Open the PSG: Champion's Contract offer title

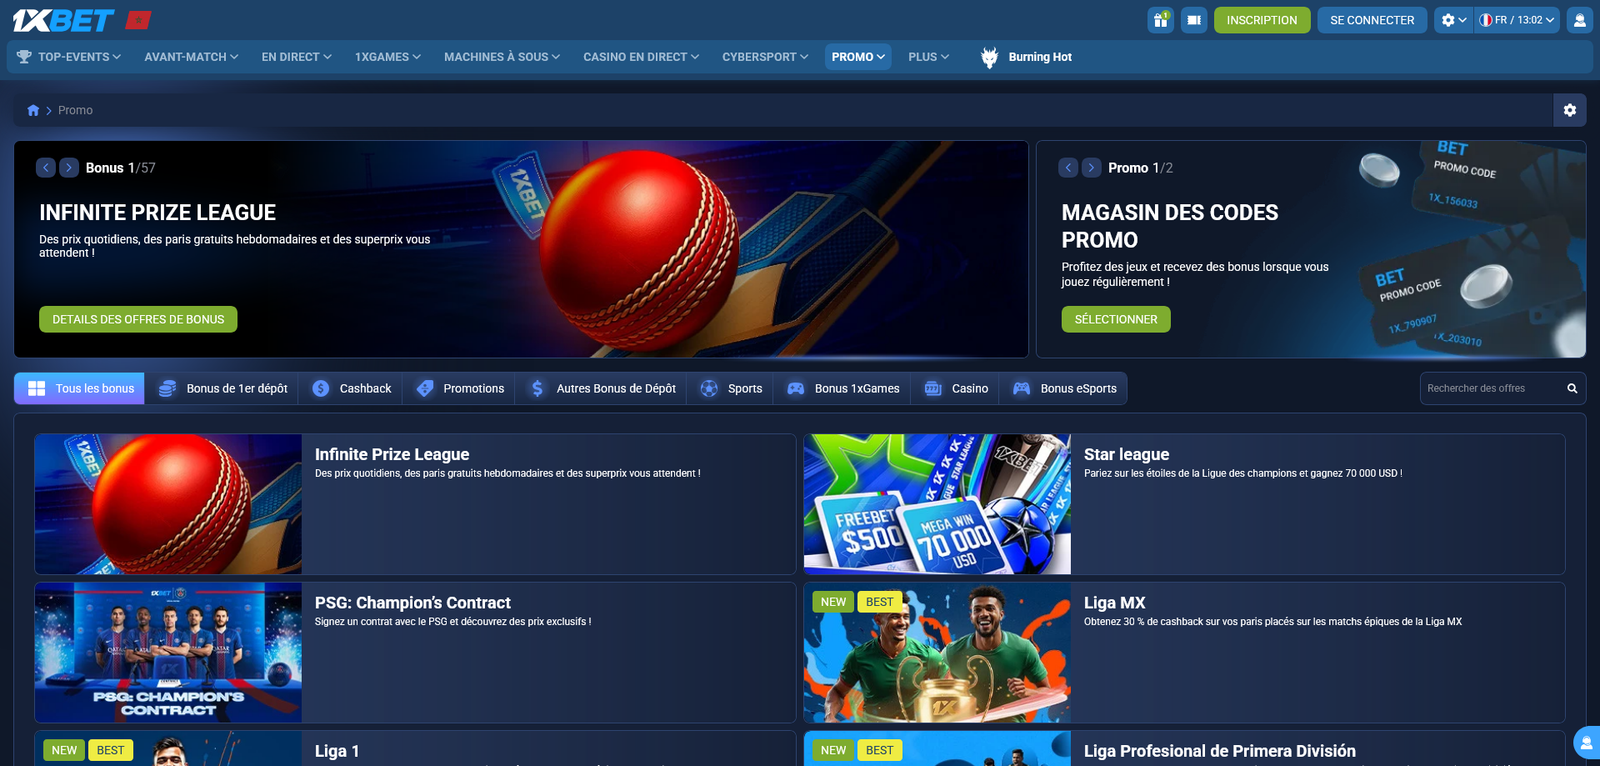click(413, 603)
